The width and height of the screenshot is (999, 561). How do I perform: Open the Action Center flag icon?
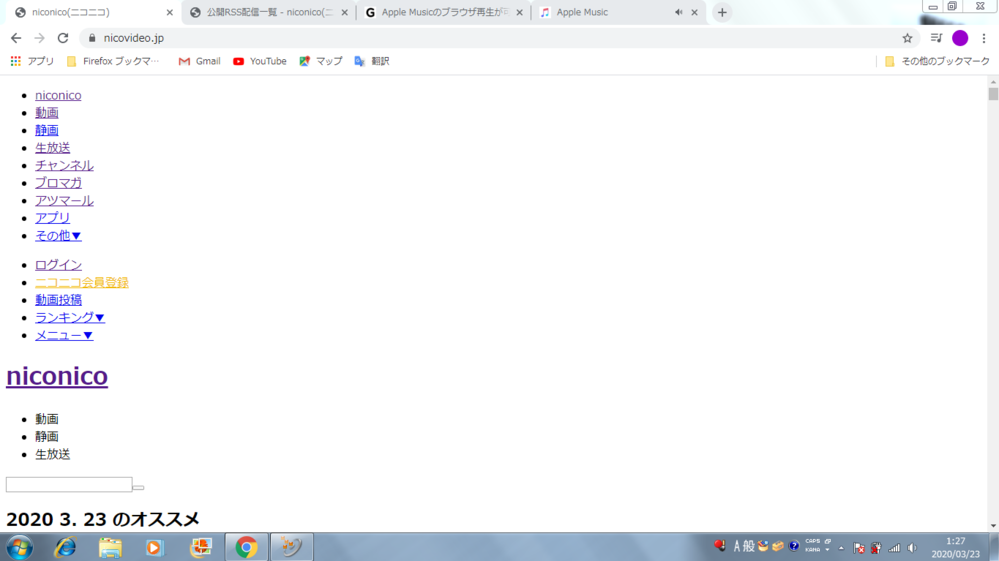859,548
